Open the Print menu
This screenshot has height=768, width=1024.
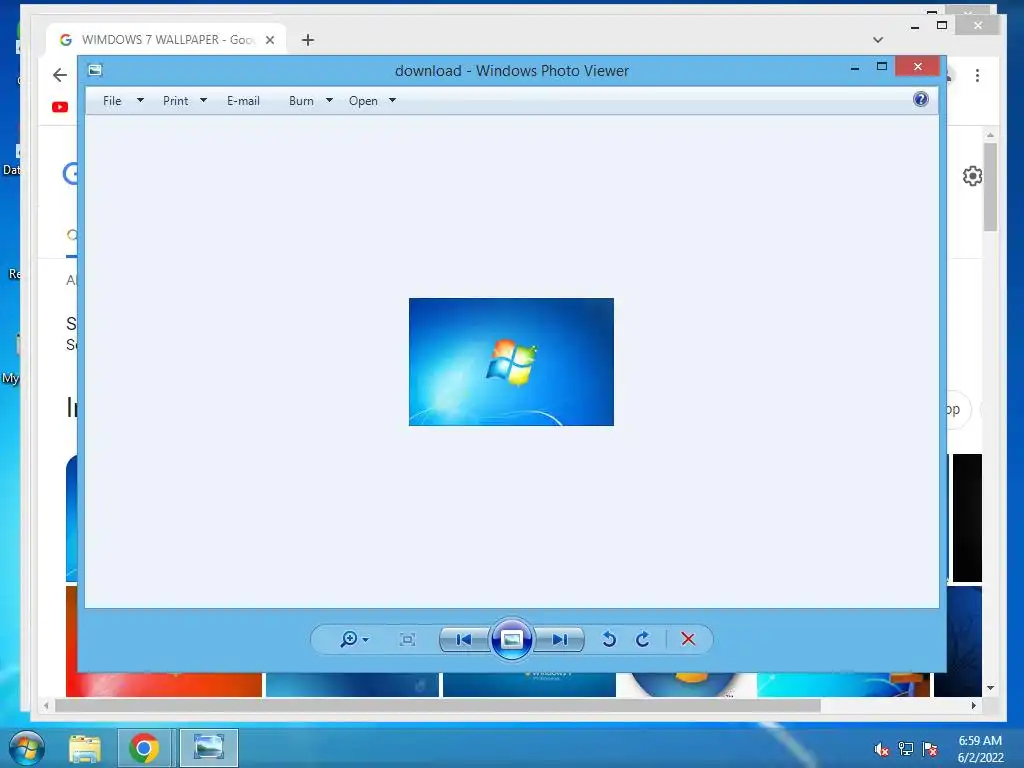tap(176, 101)
